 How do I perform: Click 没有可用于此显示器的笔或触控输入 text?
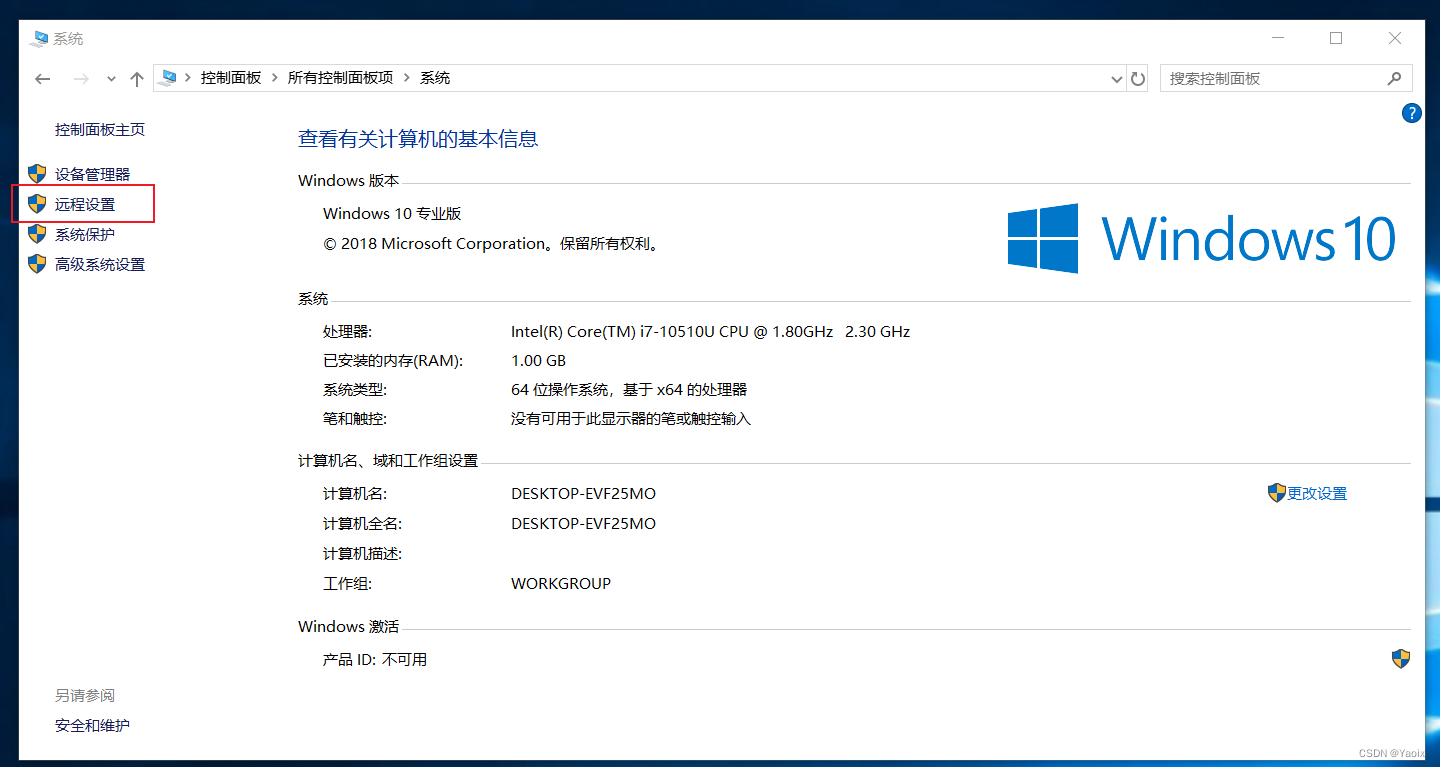pyautogui.click(x=631, y=418)
